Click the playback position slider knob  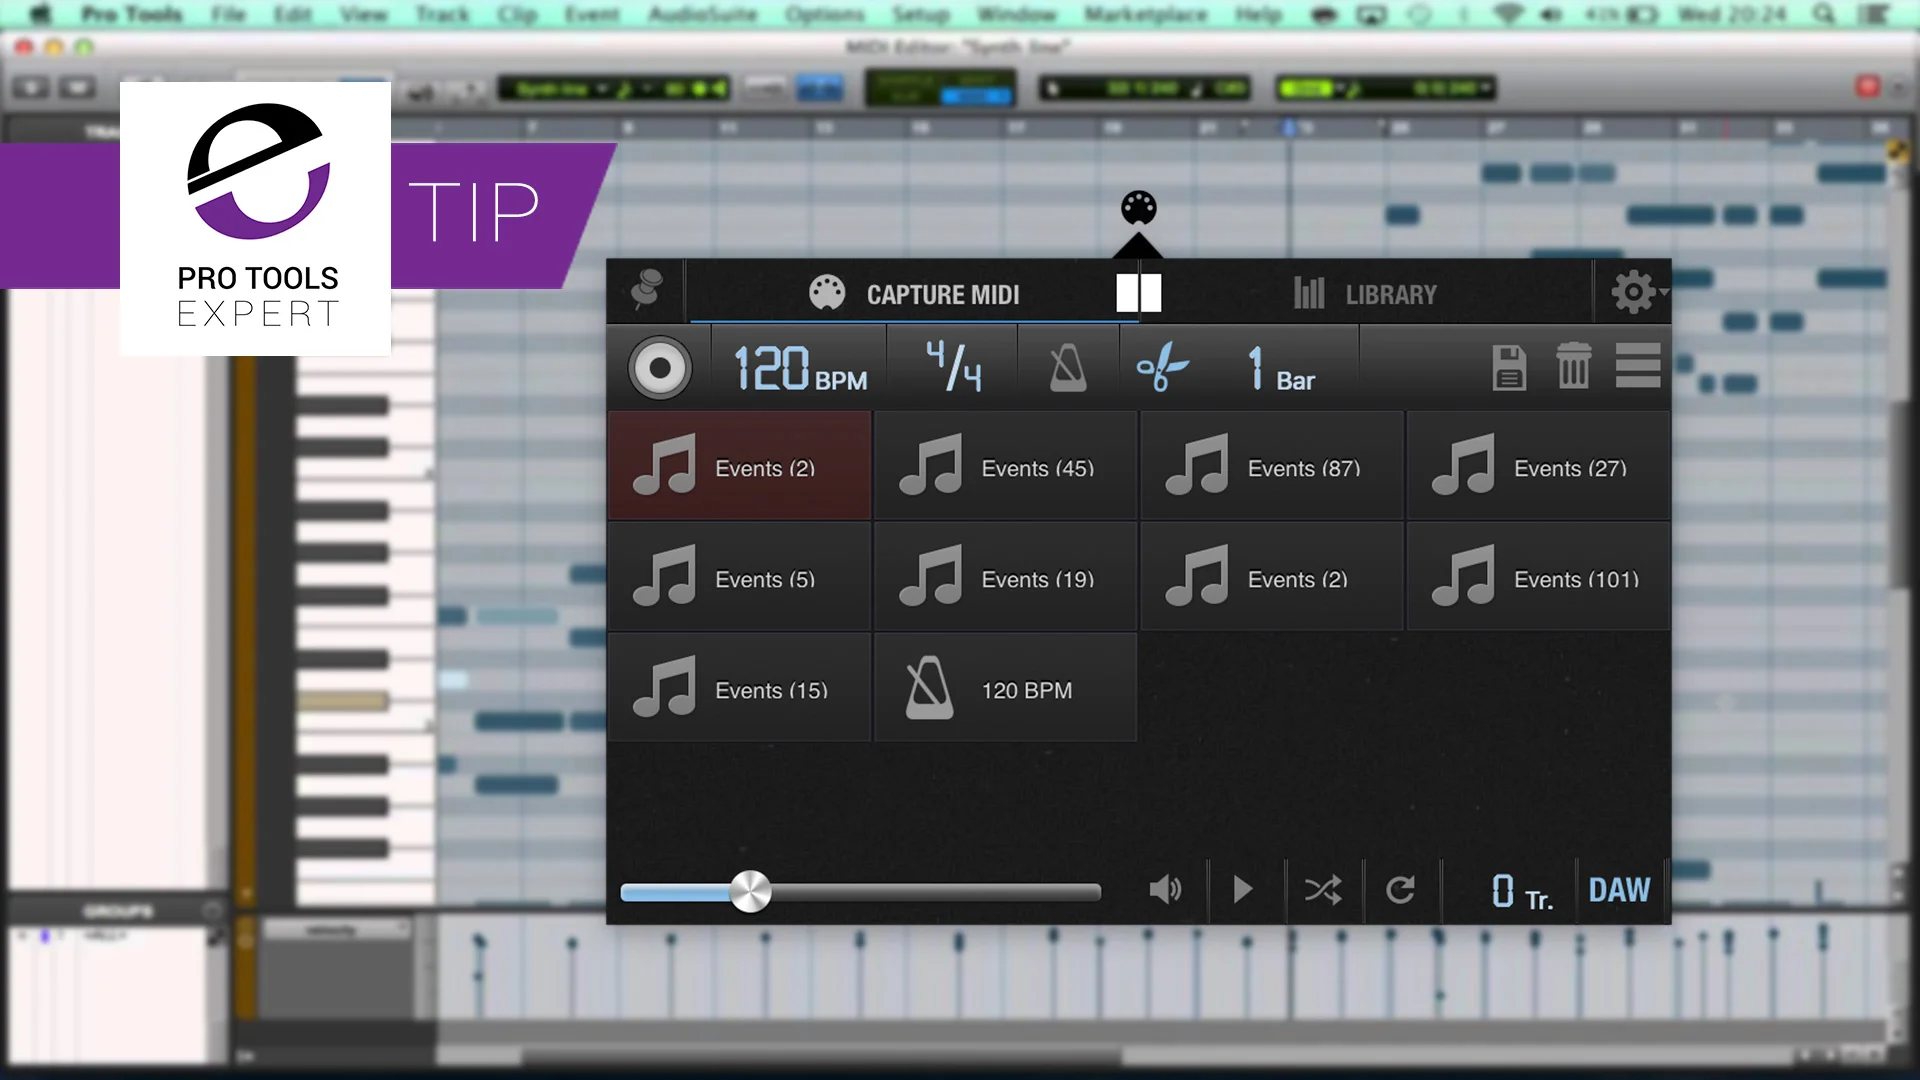click(x=750, y=891)
